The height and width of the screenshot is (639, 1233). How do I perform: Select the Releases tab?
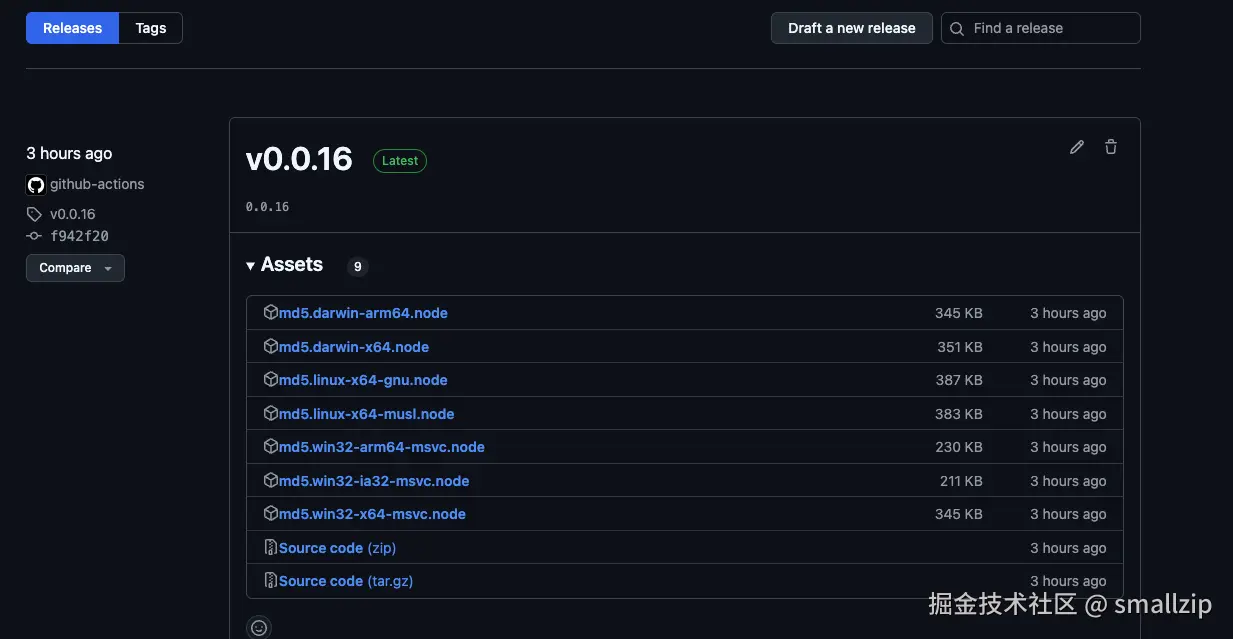pos(72,28)
